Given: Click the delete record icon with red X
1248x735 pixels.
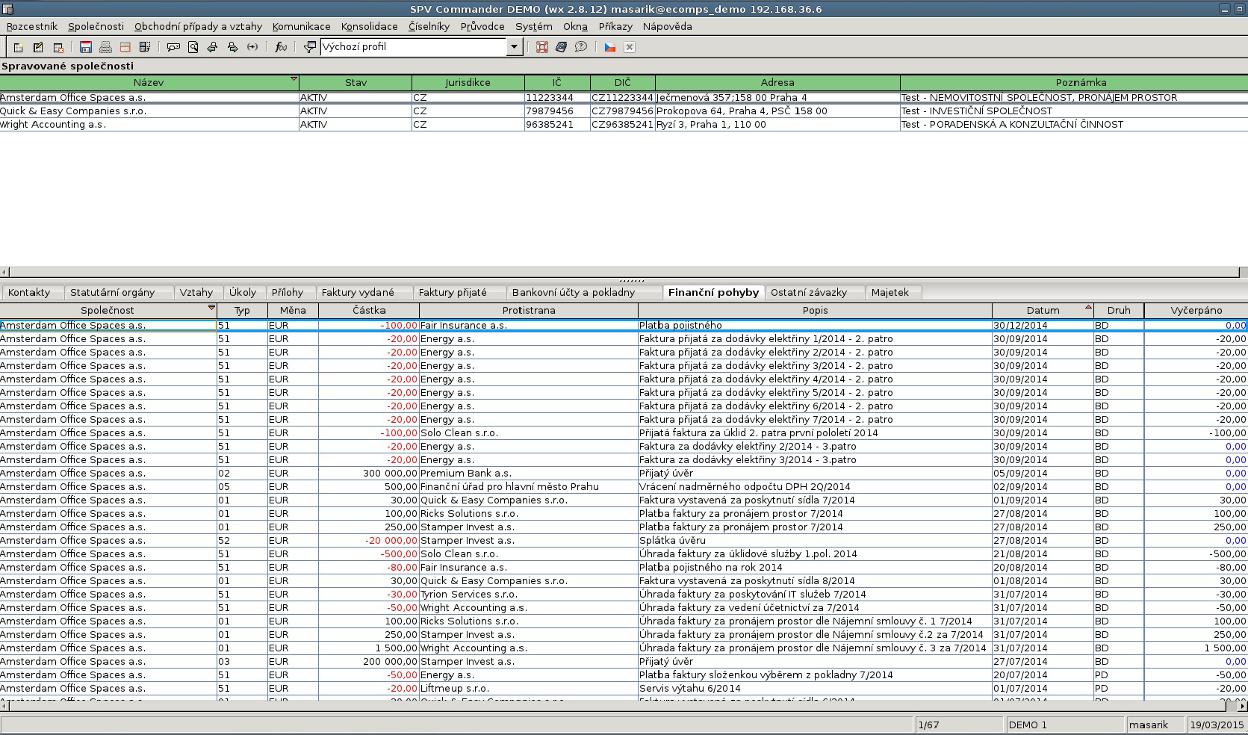Looking at the screenshot, I should tap(58, 47).
